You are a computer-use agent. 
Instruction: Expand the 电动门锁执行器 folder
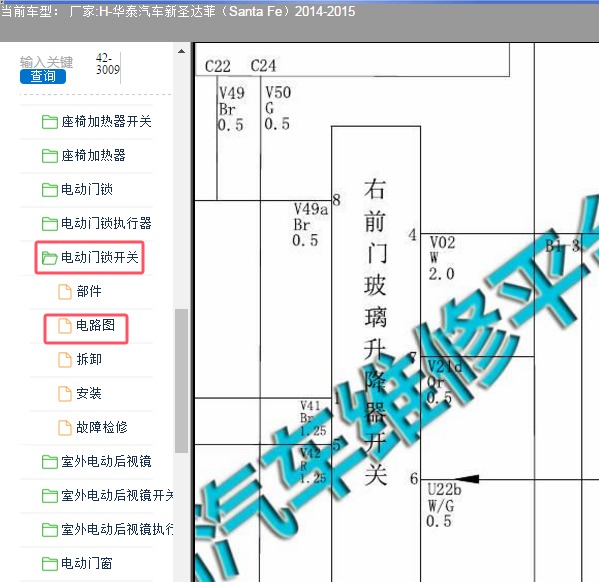click(97, 224)
